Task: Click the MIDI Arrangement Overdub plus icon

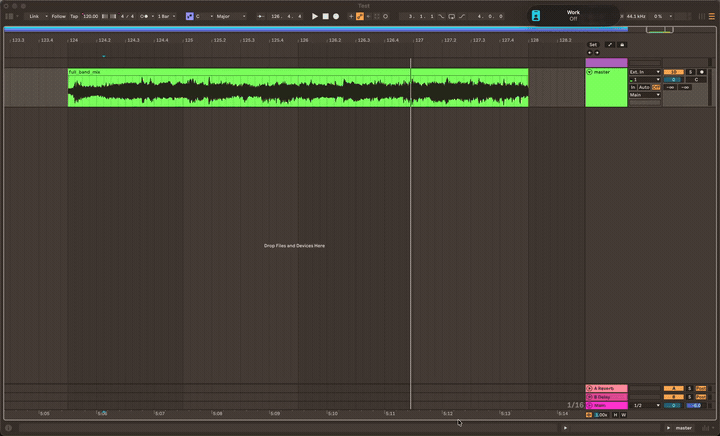Action: 351,16
